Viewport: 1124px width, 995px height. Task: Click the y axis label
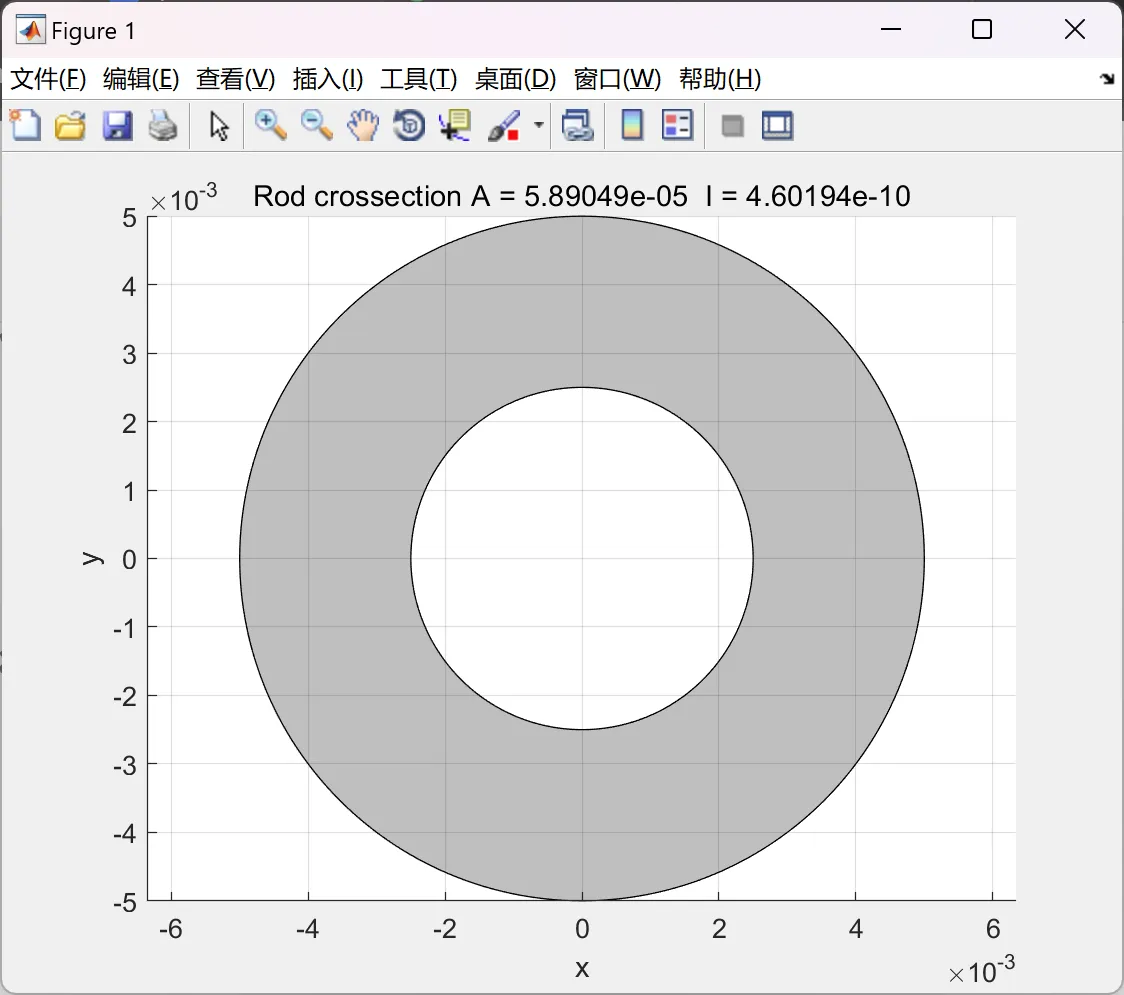92,558
